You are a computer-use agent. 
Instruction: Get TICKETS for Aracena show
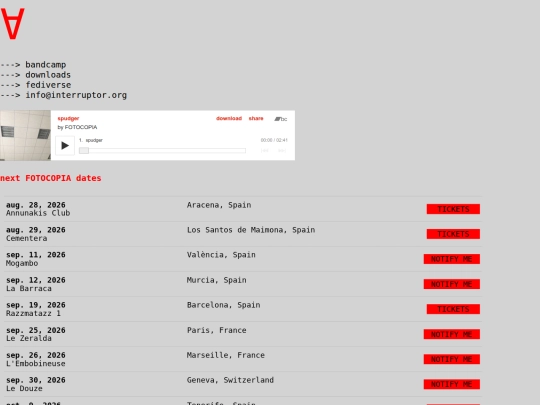453,209
